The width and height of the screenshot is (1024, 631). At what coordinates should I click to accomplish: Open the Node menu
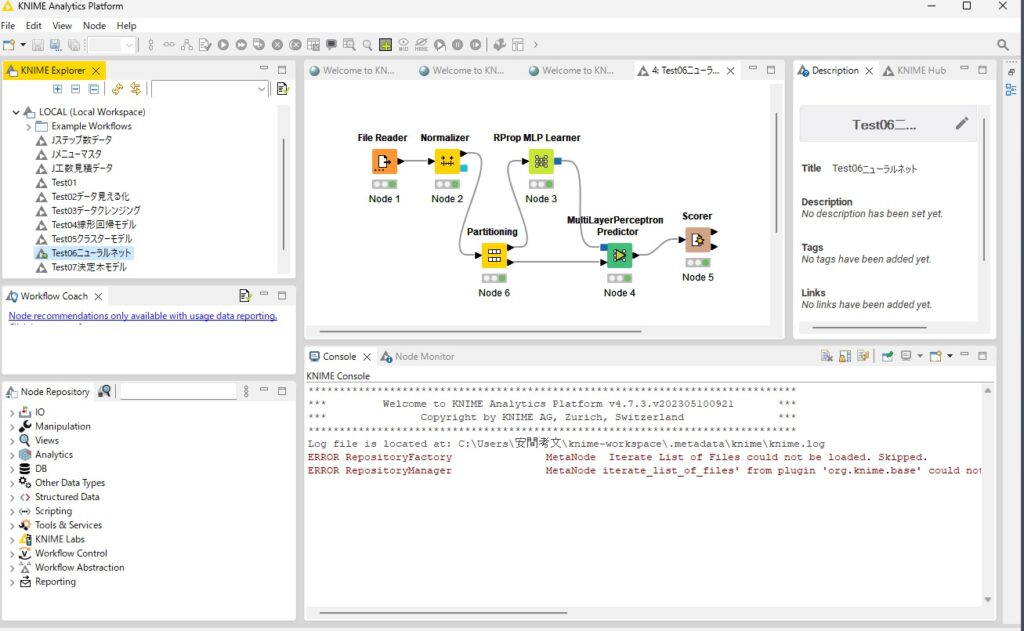pyautogui.click(x=94, y=25)
